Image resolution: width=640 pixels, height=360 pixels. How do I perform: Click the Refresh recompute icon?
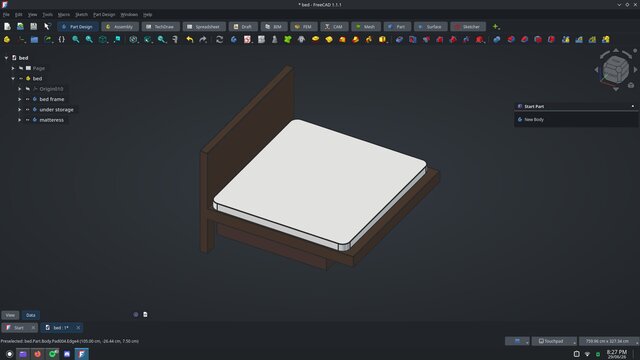click(220, 40)
